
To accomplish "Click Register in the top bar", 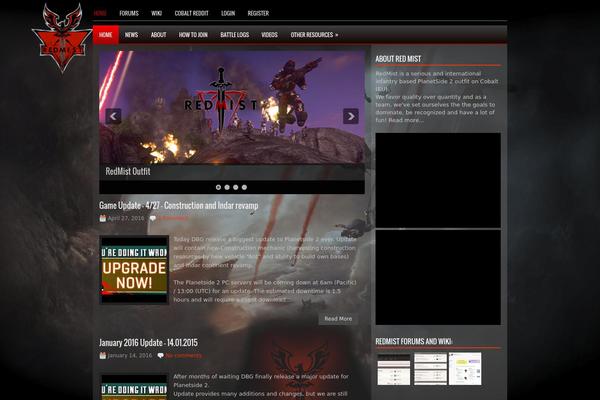I will click(x=258, y=13).
